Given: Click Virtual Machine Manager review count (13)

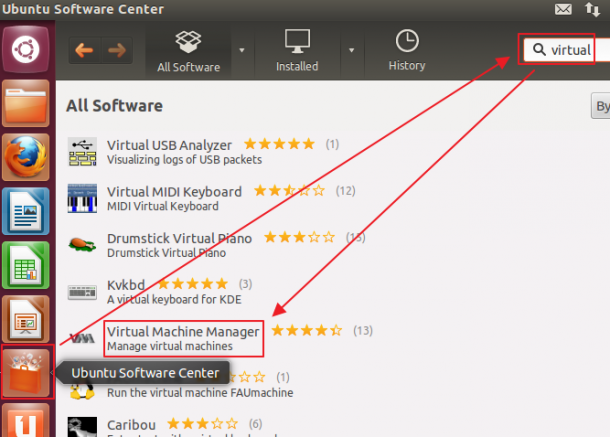Looking at the screenshot, I should point(363,331).
